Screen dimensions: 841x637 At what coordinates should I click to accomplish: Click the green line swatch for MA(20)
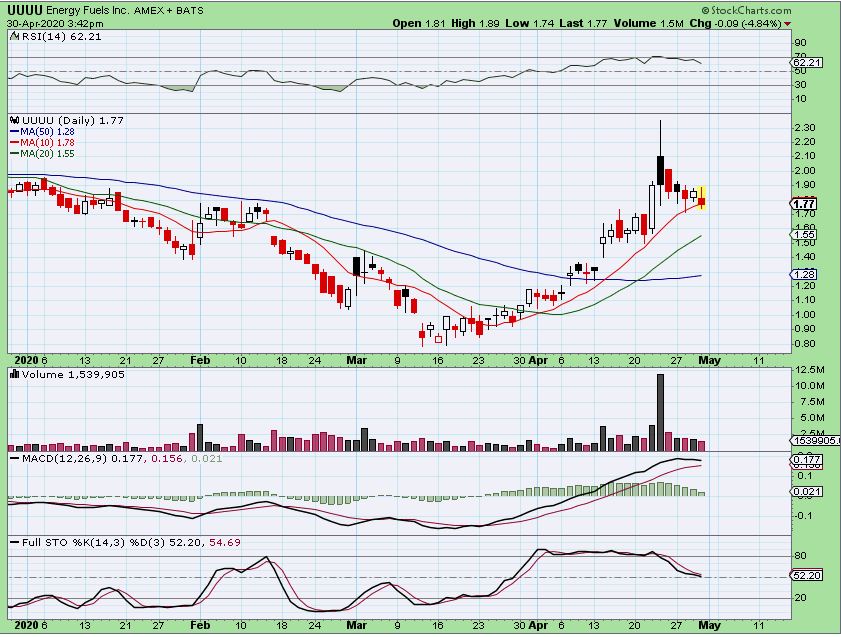(15, 154)
